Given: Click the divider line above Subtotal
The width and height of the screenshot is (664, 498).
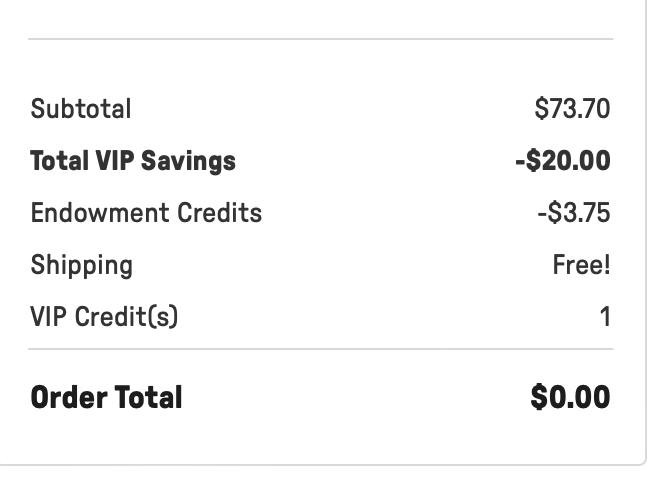Looking at the screenshot, I should point(320,39).
